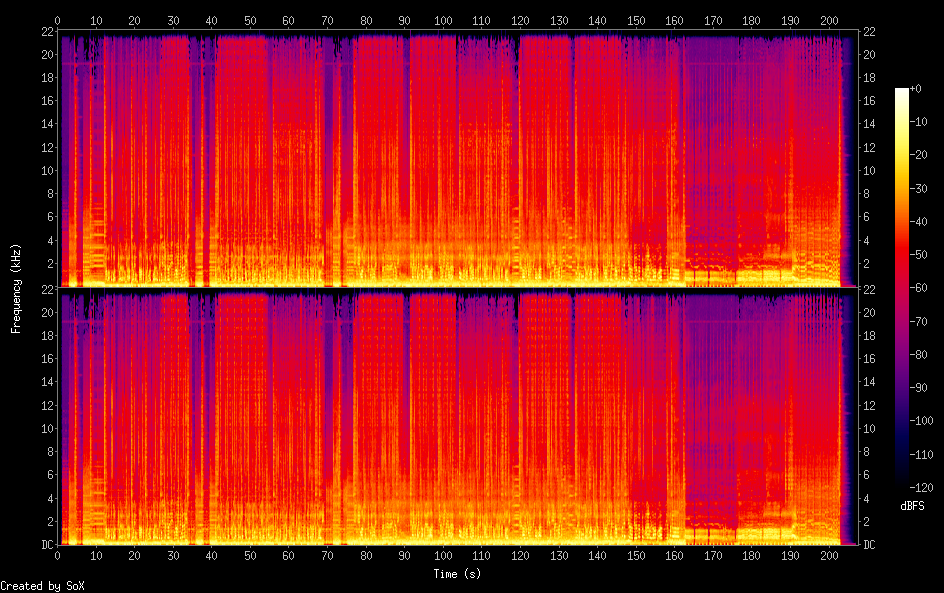Click the 'dBFS' unit label
Screen dimensions: 944x593
[x=912, y=506]
